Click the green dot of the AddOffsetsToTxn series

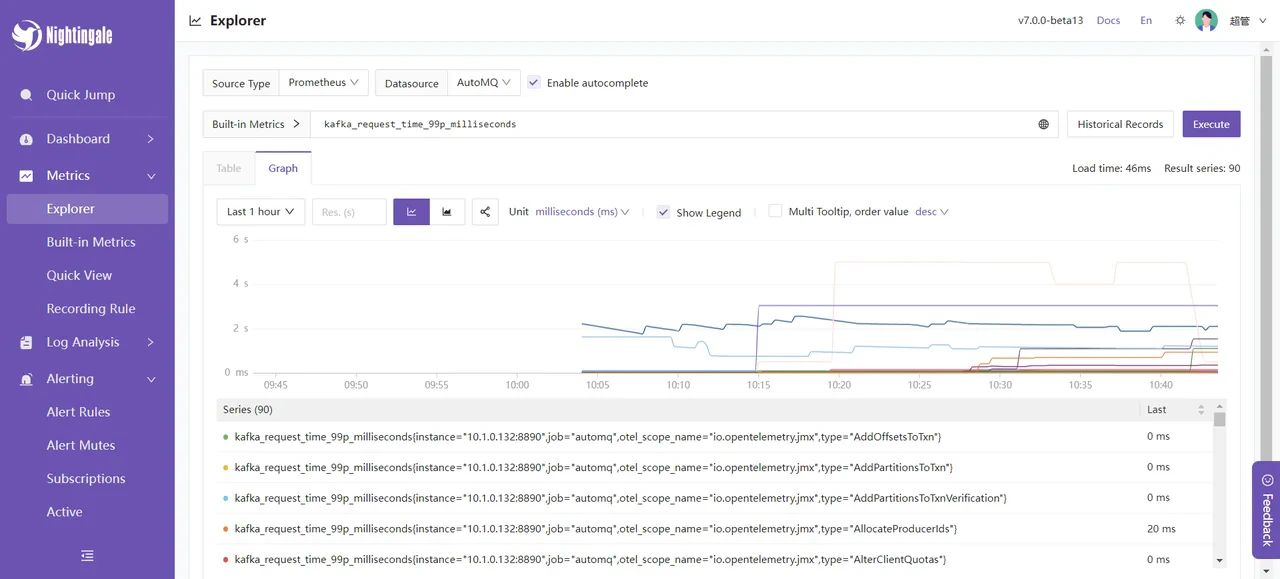226,436
